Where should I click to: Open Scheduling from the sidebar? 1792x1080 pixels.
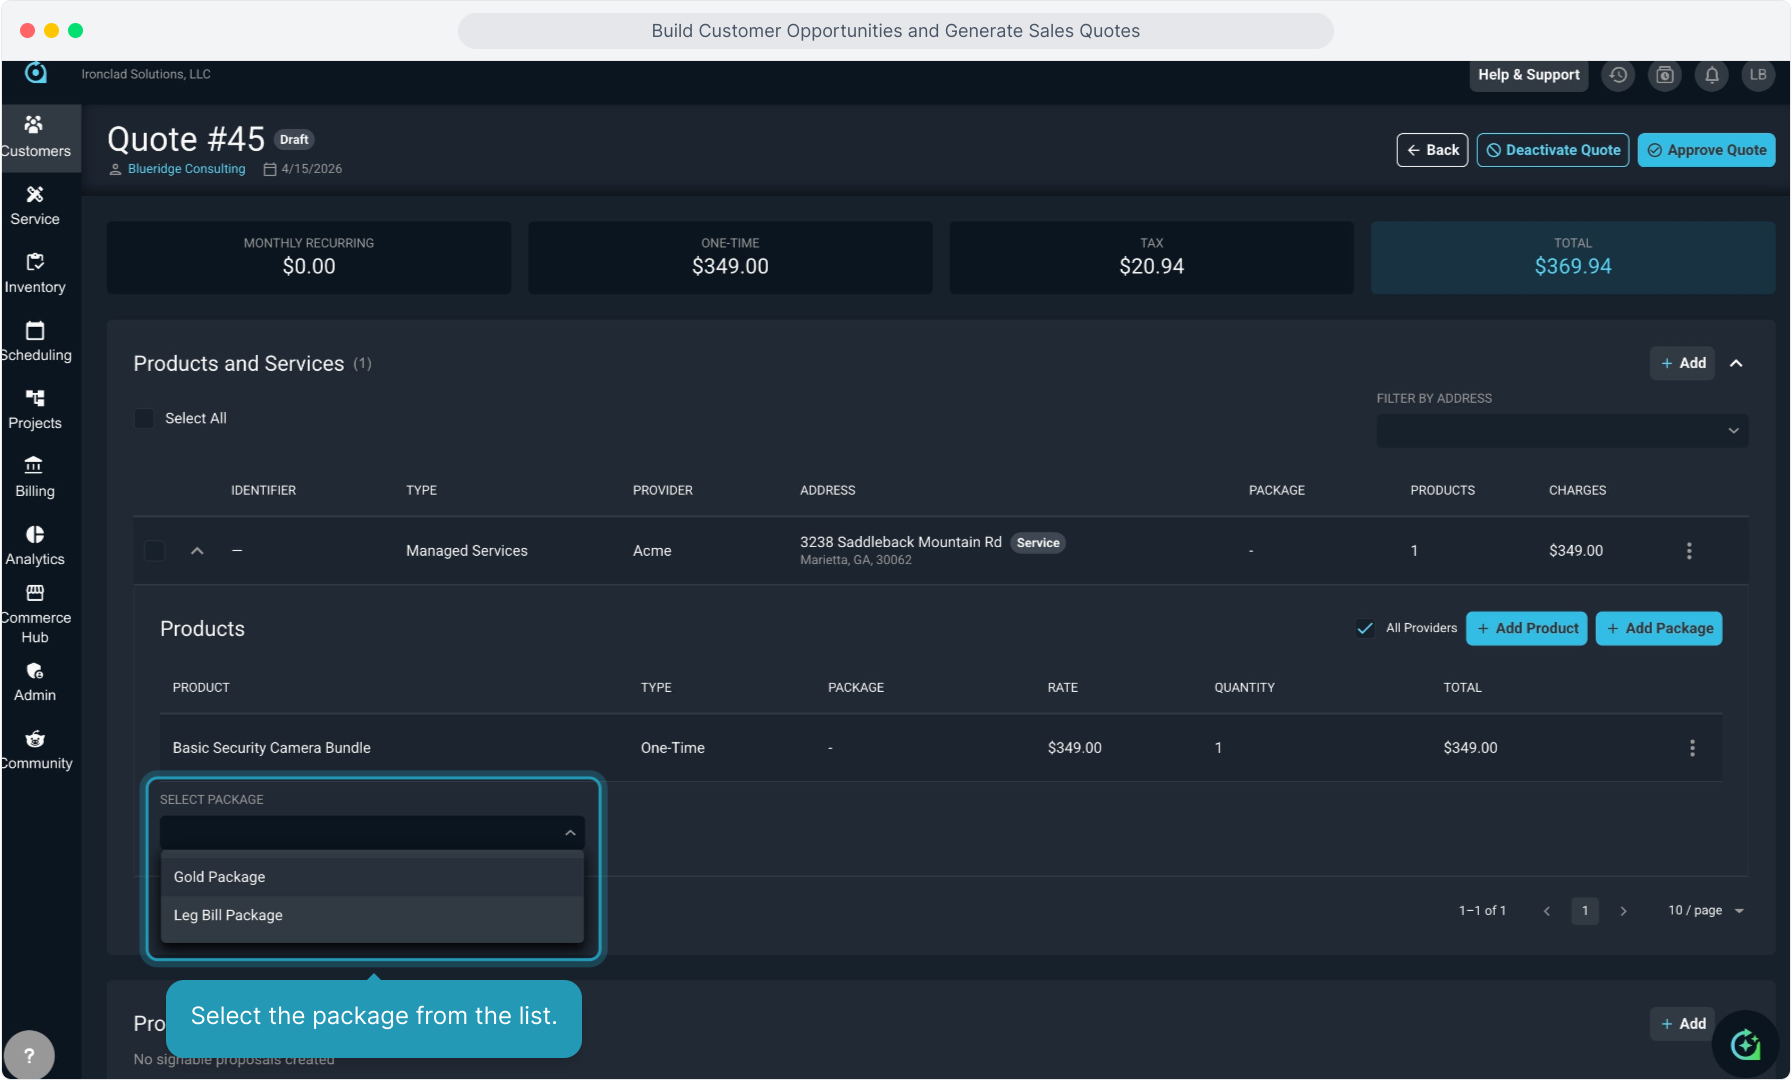(x=35, y=341)
